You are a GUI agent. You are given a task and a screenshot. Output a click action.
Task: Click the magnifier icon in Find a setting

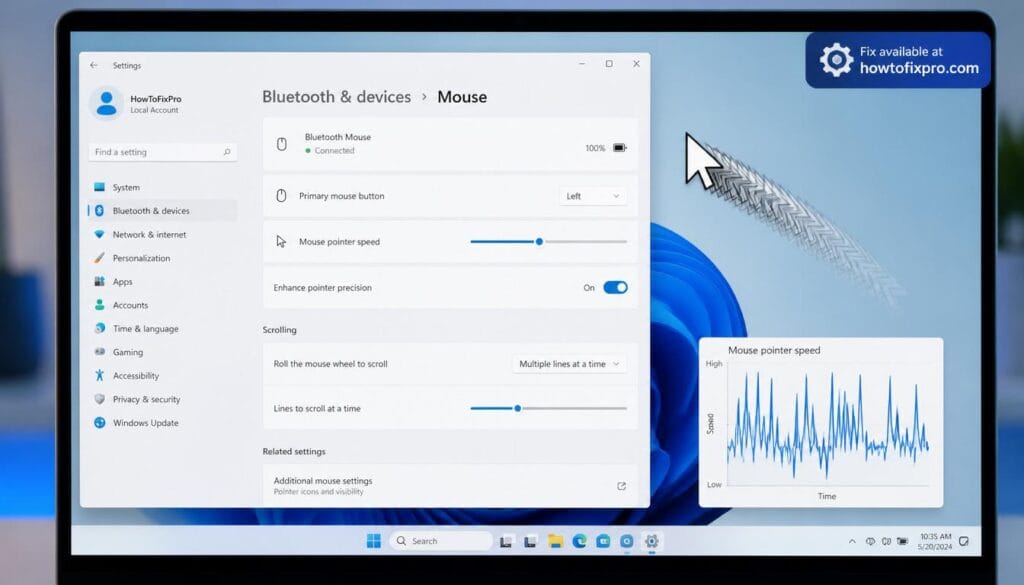(227, 152)
